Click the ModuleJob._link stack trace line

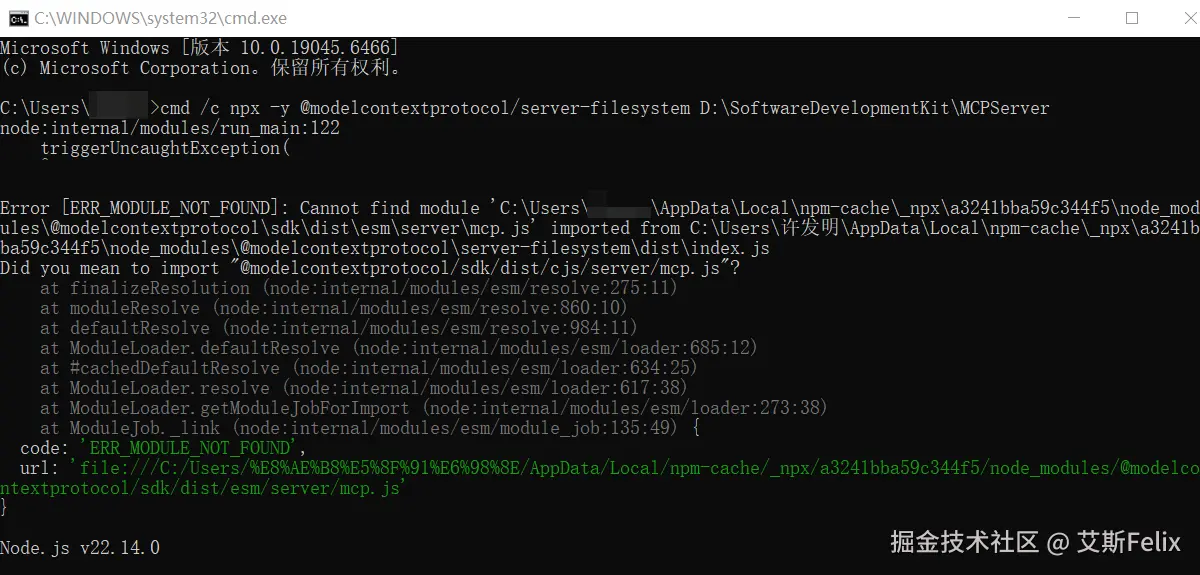368,428
